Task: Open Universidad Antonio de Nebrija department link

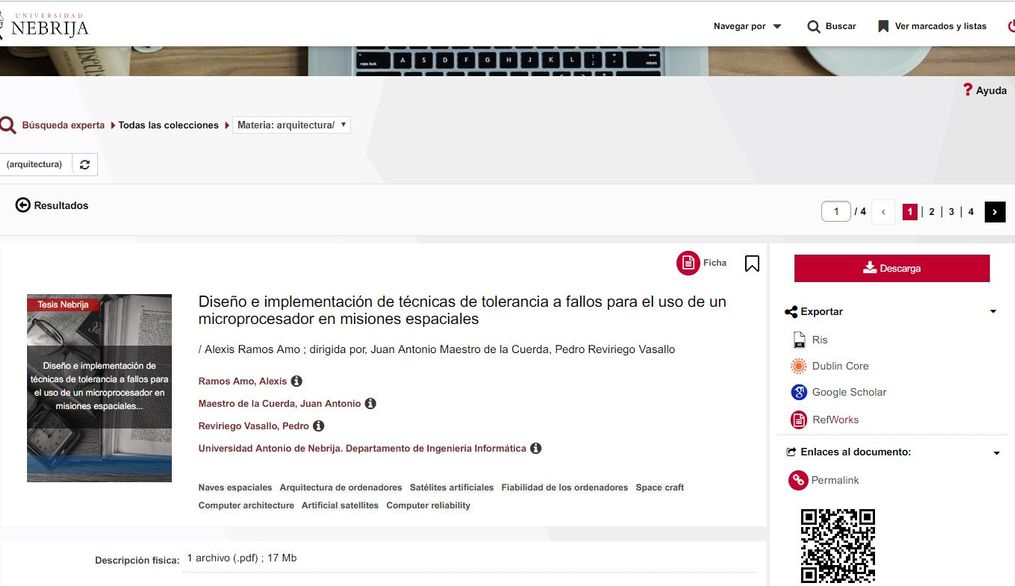Action: (362, 448)
